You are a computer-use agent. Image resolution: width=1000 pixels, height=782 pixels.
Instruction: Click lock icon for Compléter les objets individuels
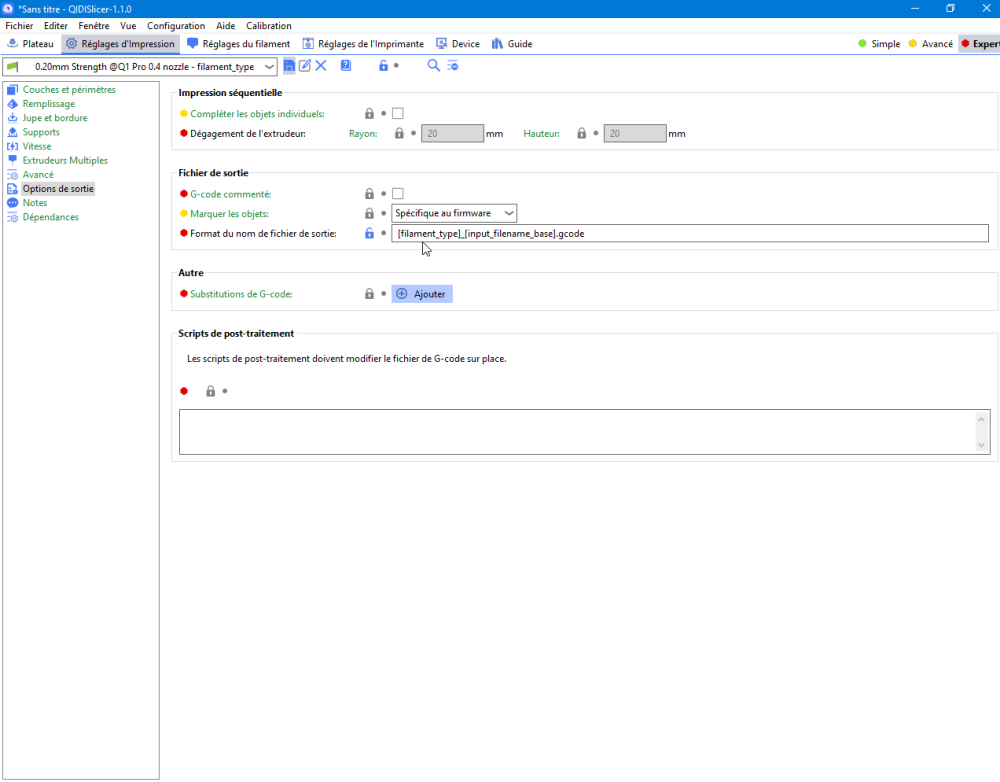click(369, 114)
